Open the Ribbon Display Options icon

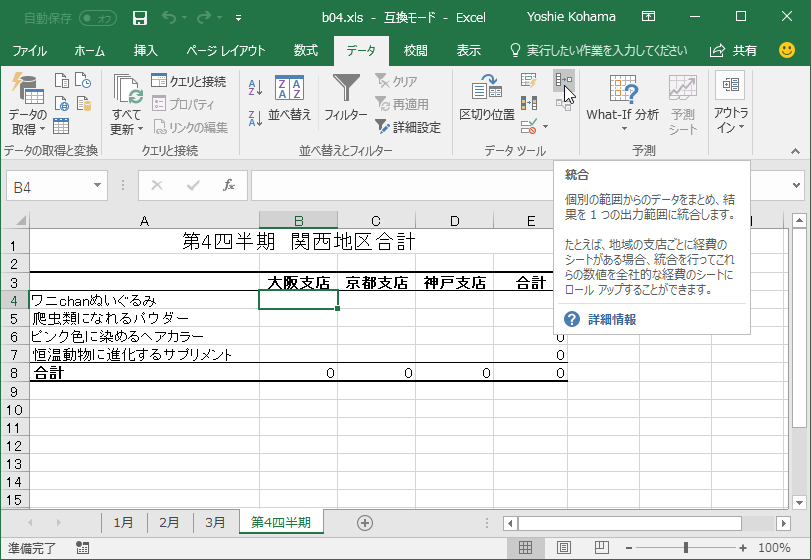click(648, 17)
